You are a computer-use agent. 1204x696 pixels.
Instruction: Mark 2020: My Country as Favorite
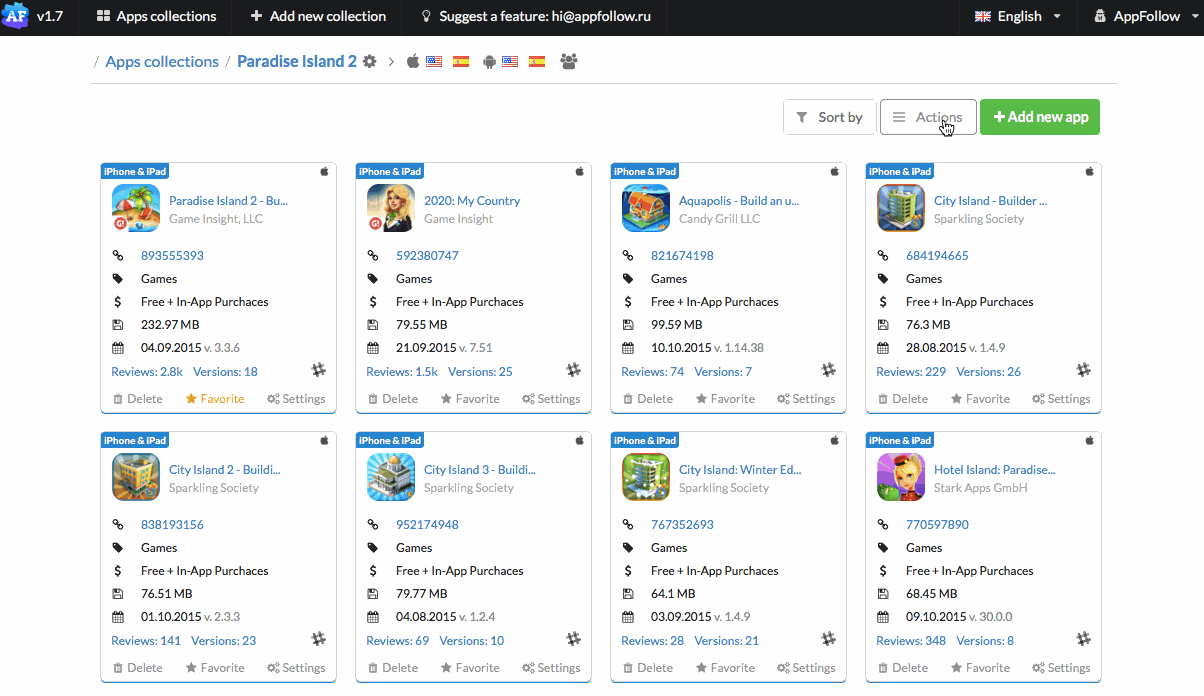pos(470,399)
